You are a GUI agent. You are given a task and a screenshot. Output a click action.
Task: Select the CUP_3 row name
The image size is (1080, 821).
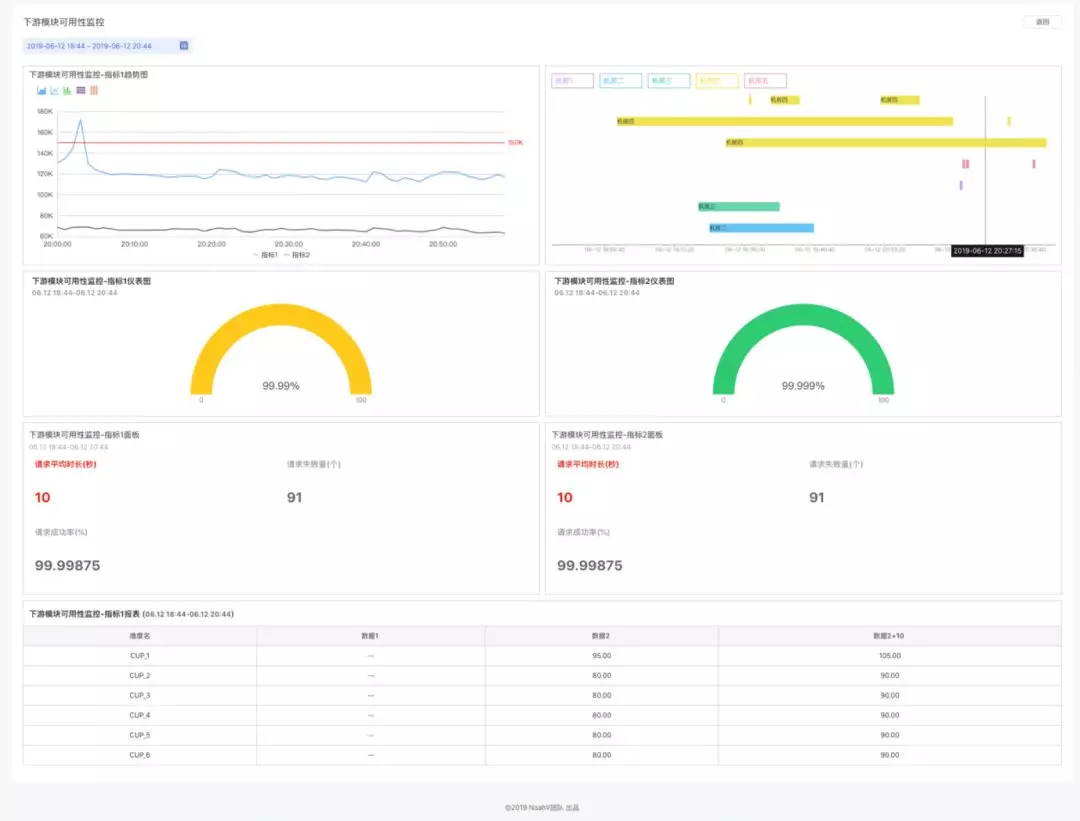[x=140, y=696]
